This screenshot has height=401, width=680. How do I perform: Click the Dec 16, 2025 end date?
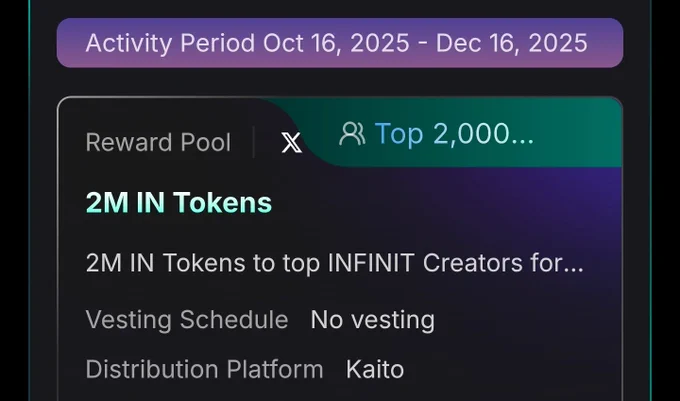pos(512,43)
